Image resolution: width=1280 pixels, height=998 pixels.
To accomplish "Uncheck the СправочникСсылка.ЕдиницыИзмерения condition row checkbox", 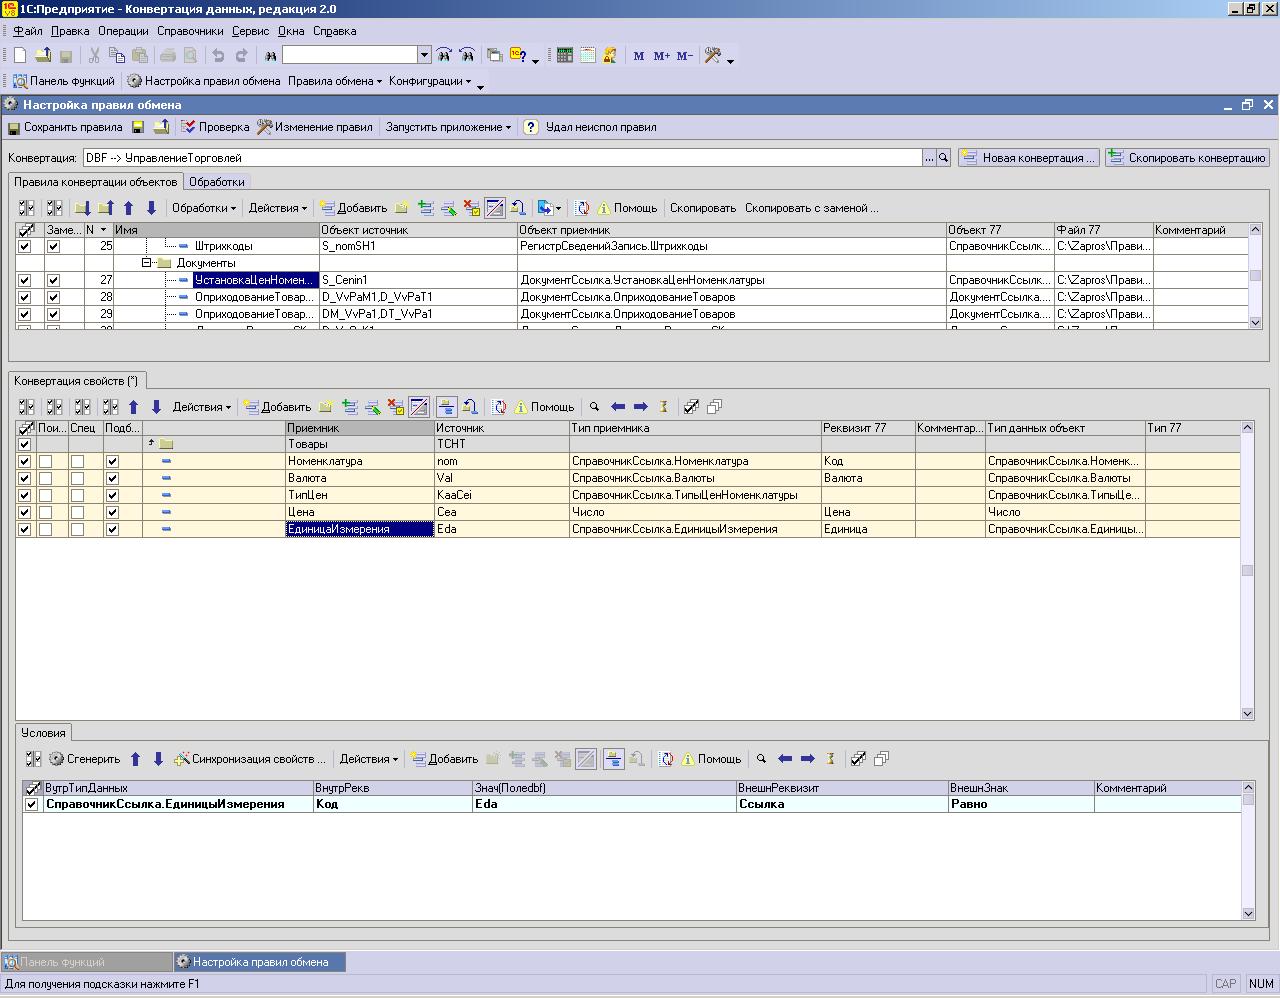I will pos(32,804).
